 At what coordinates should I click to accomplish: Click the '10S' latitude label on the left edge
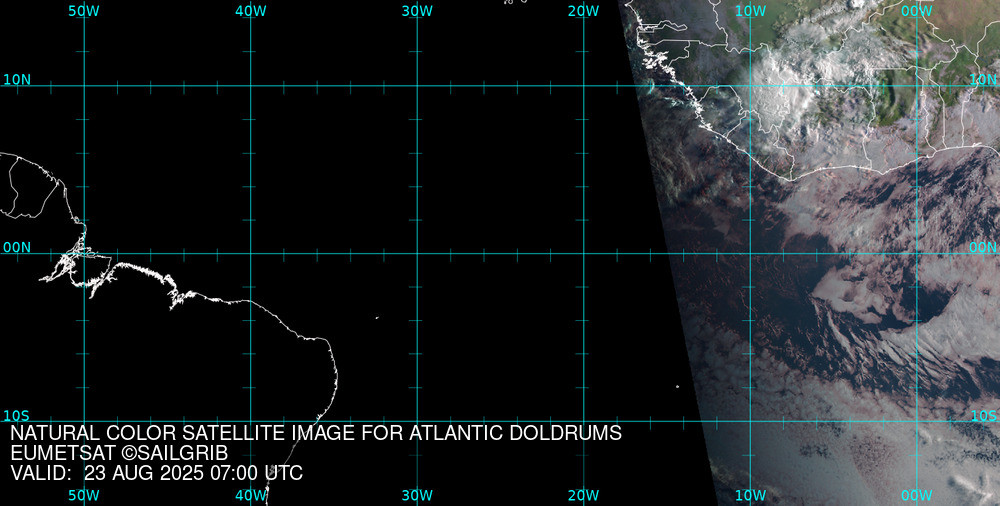click(17, 416)
